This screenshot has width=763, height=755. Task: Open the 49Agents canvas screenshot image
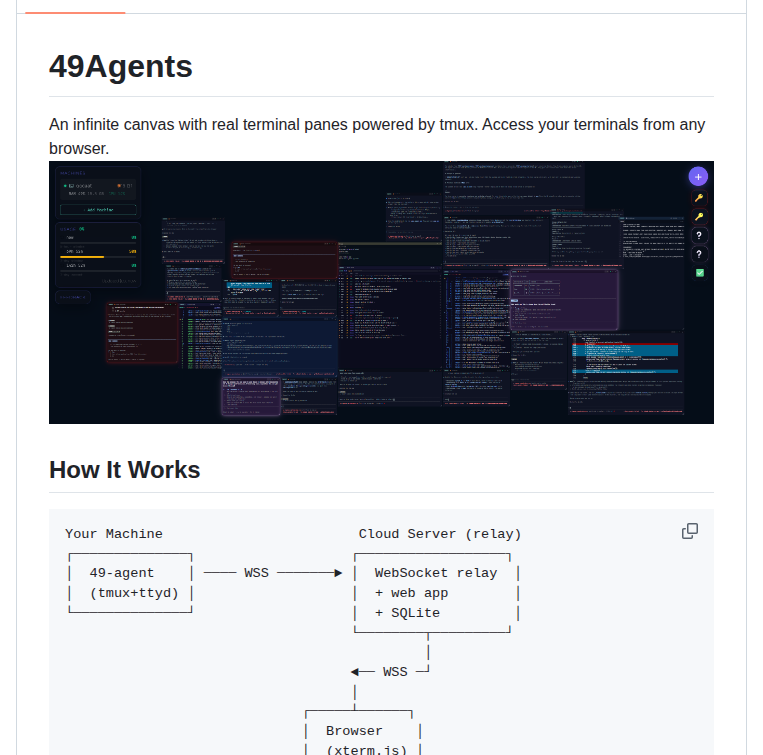point(381,292)
